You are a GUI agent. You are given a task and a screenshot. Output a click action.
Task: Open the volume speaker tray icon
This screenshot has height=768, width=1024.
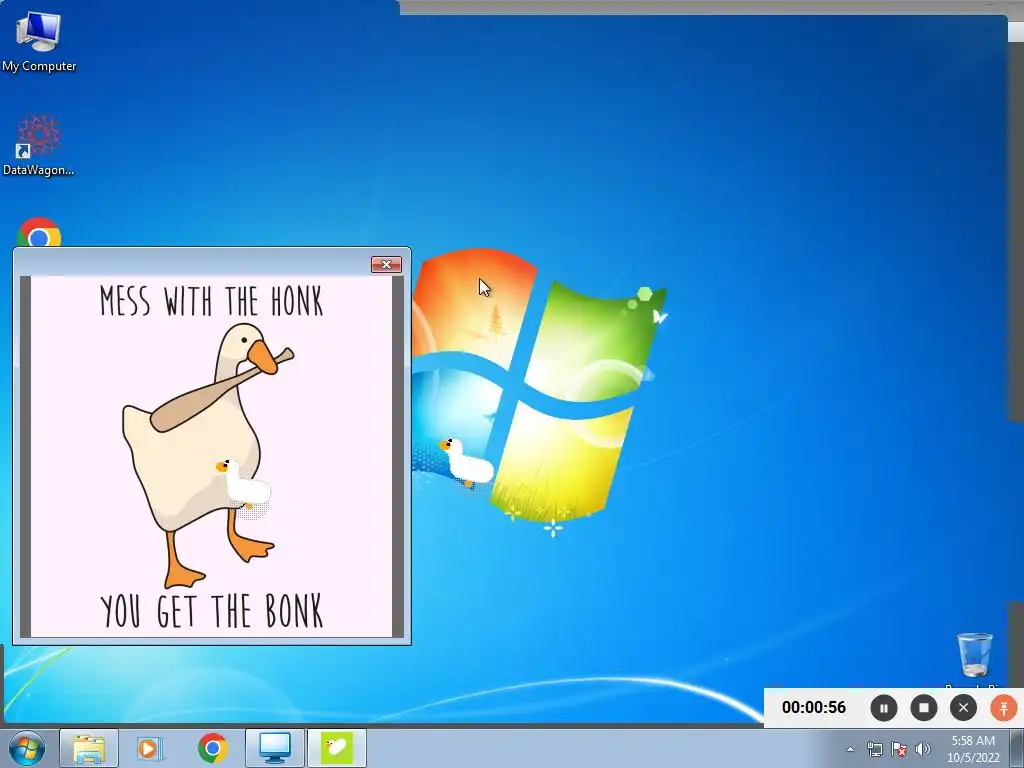pos(923,749)
